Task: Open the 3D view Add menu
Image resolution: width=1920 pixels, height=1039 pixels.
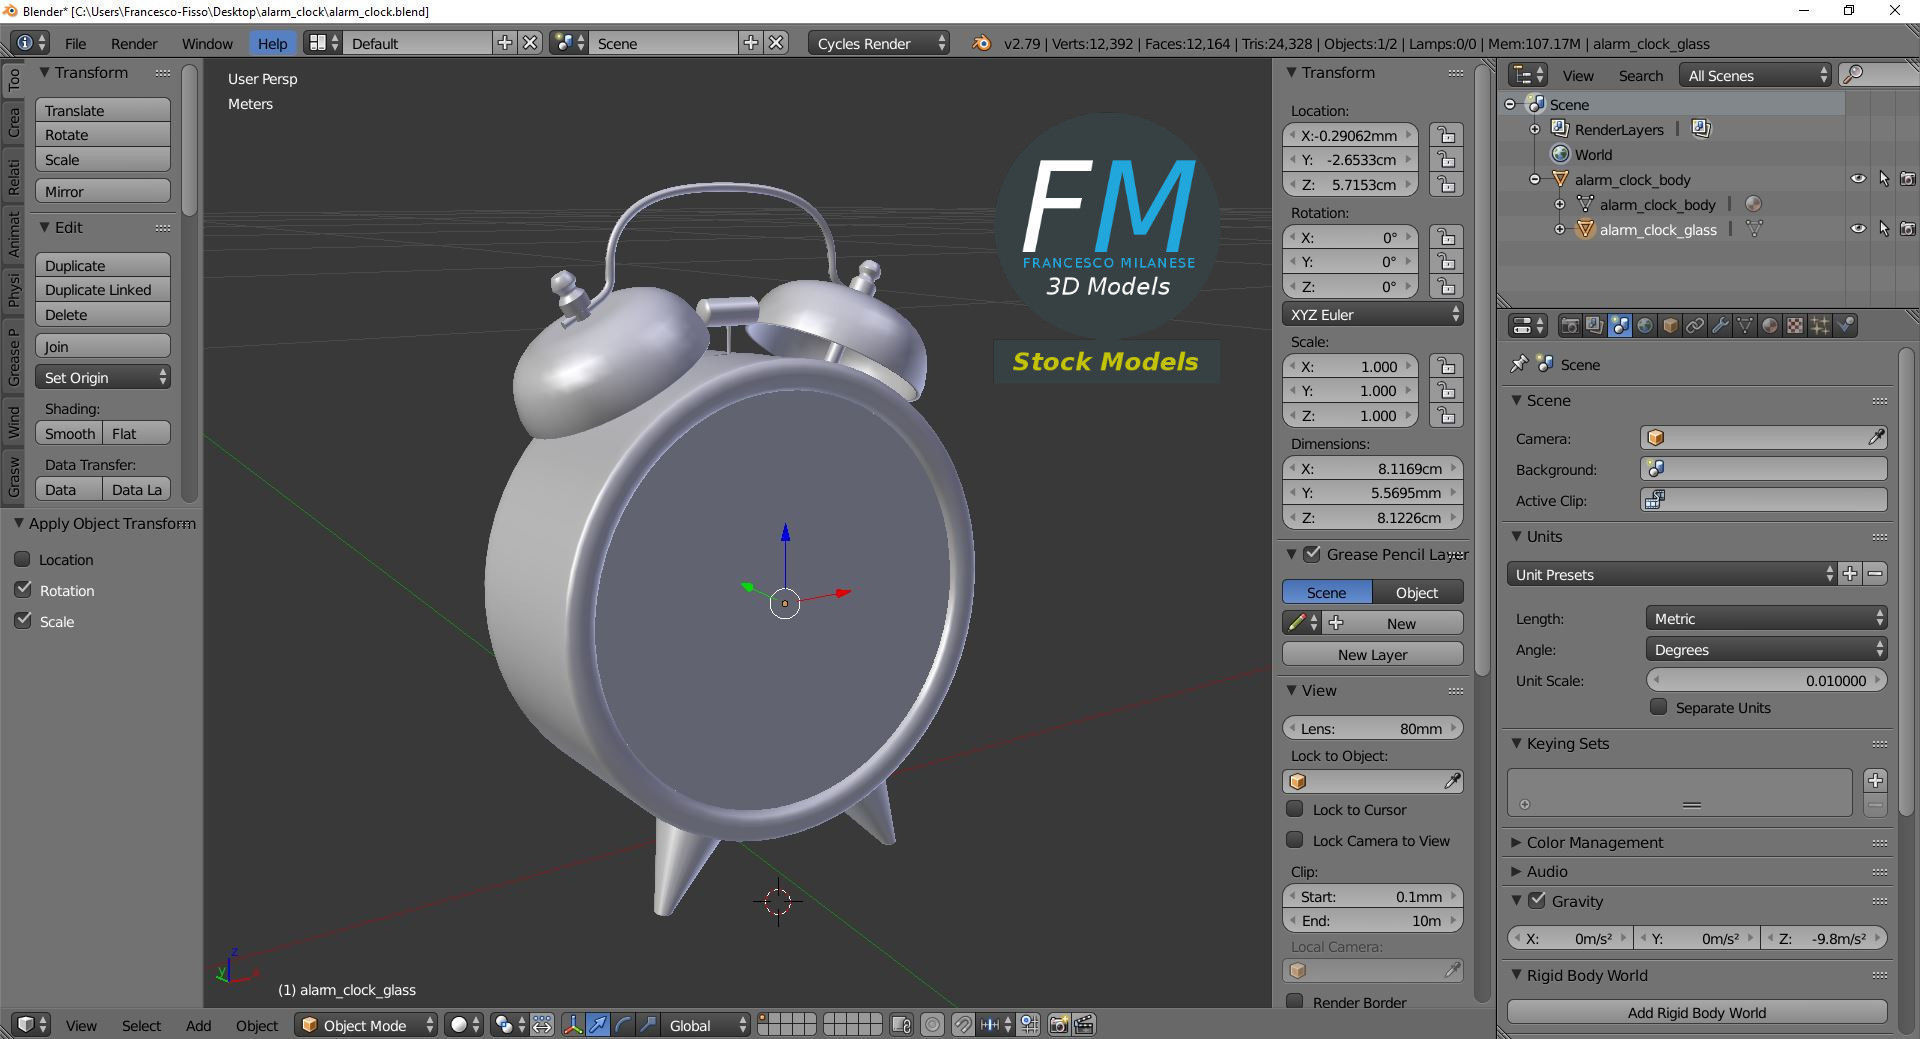Action: pos(198,1025)
